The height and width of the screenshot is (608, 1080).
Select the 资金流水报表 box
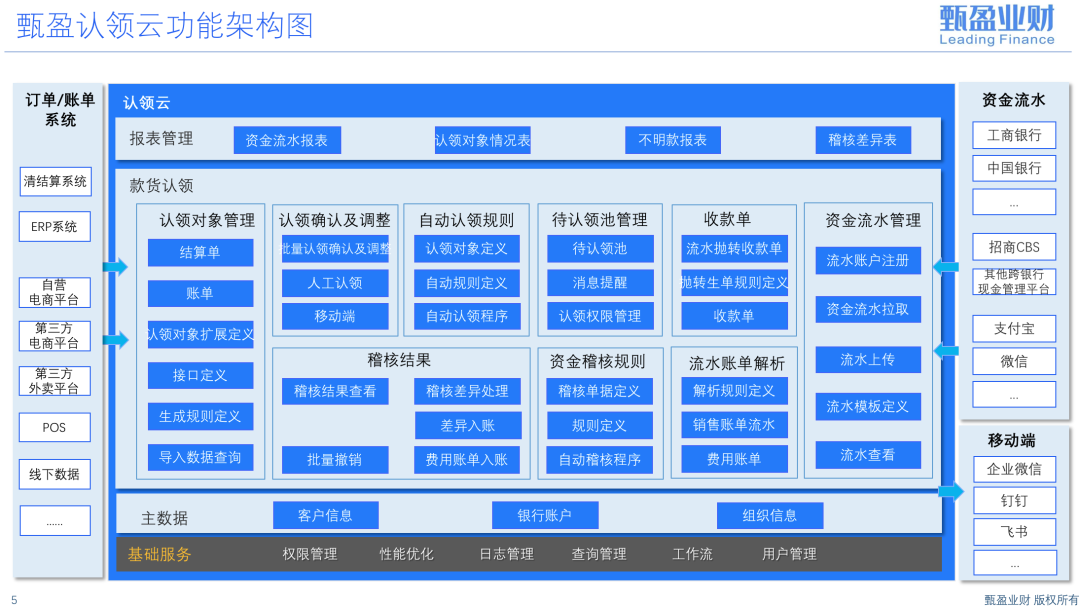coord(286,140)
